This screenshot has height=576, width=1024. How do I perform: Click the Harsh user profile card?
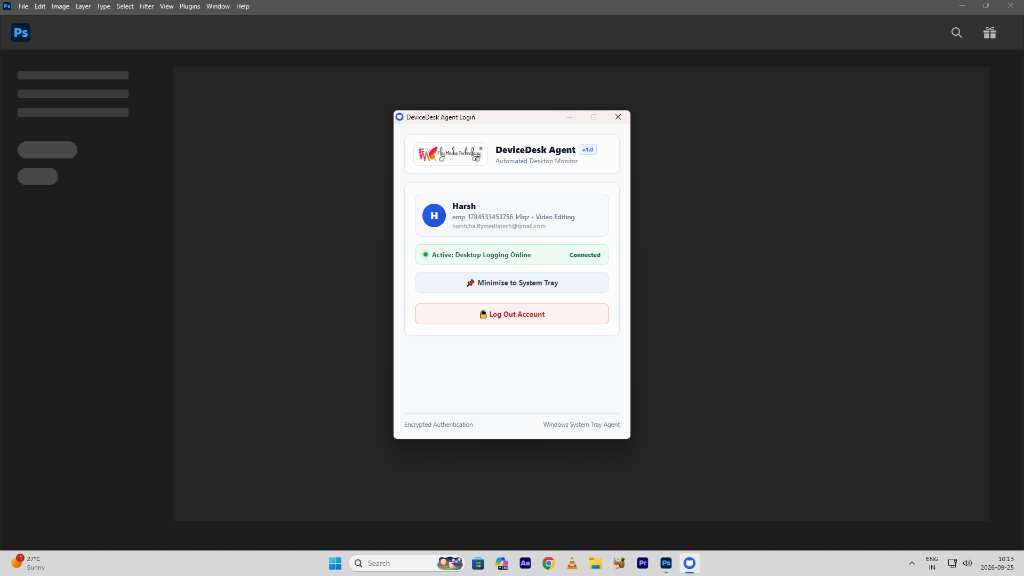coord(512,216)
